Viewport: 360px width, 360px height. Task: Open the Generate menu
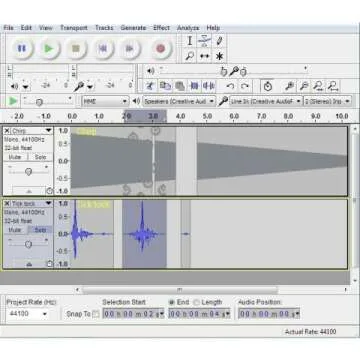(x=133, y=28)
